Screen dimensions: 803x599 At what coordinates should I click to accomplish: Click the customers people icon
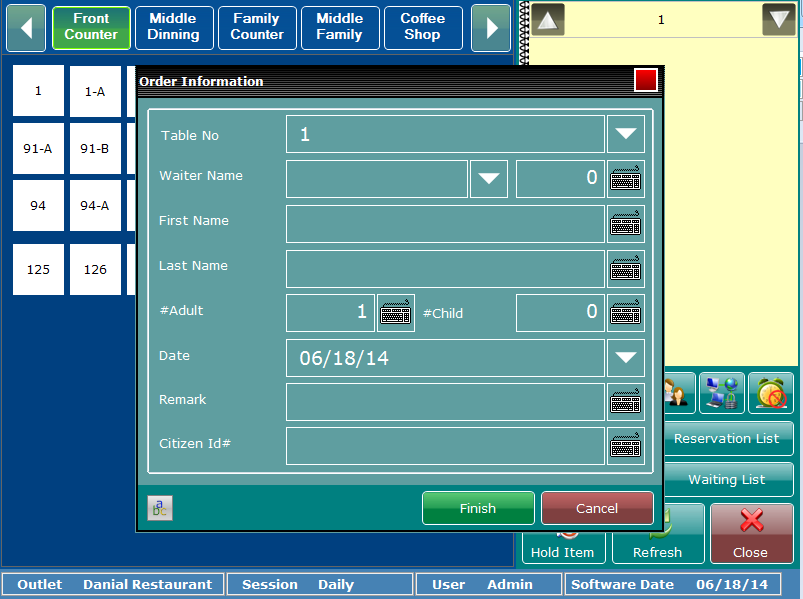[x=680, y=393]
